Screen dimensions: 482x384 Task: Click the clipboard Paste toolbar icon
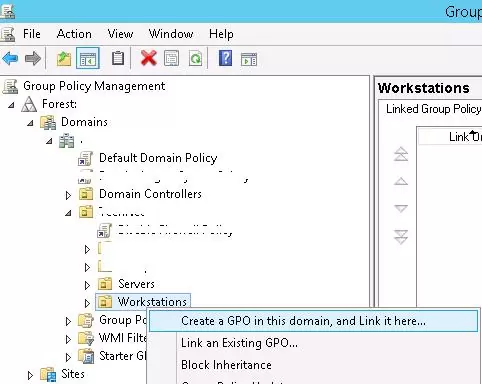click(x=118, y=58)
